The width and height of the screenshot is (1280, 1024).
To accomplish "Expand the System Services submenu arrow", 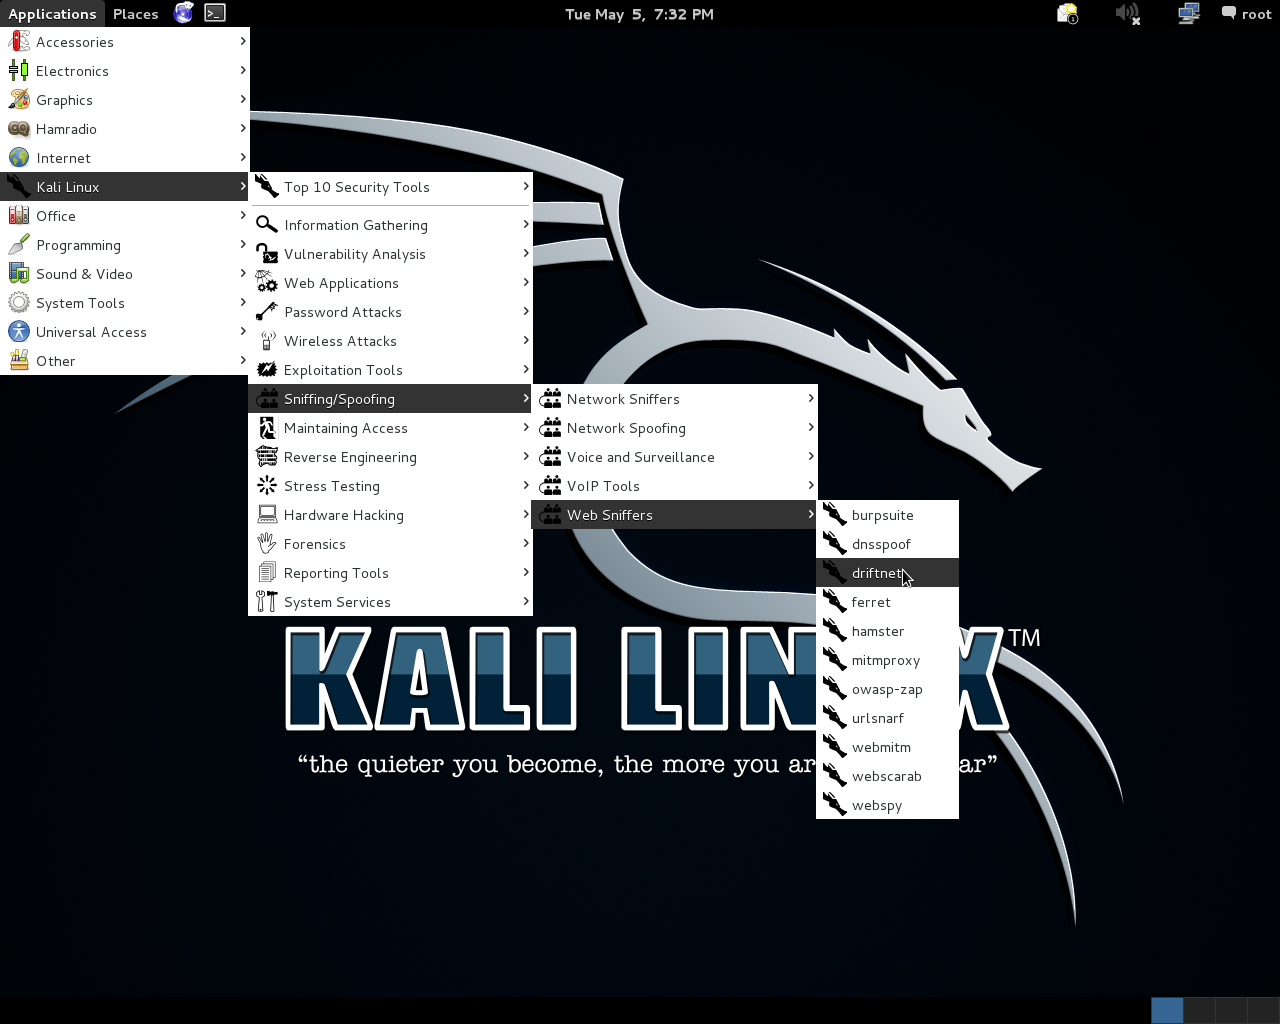I will pyautogui.click(x=526, y=601).
